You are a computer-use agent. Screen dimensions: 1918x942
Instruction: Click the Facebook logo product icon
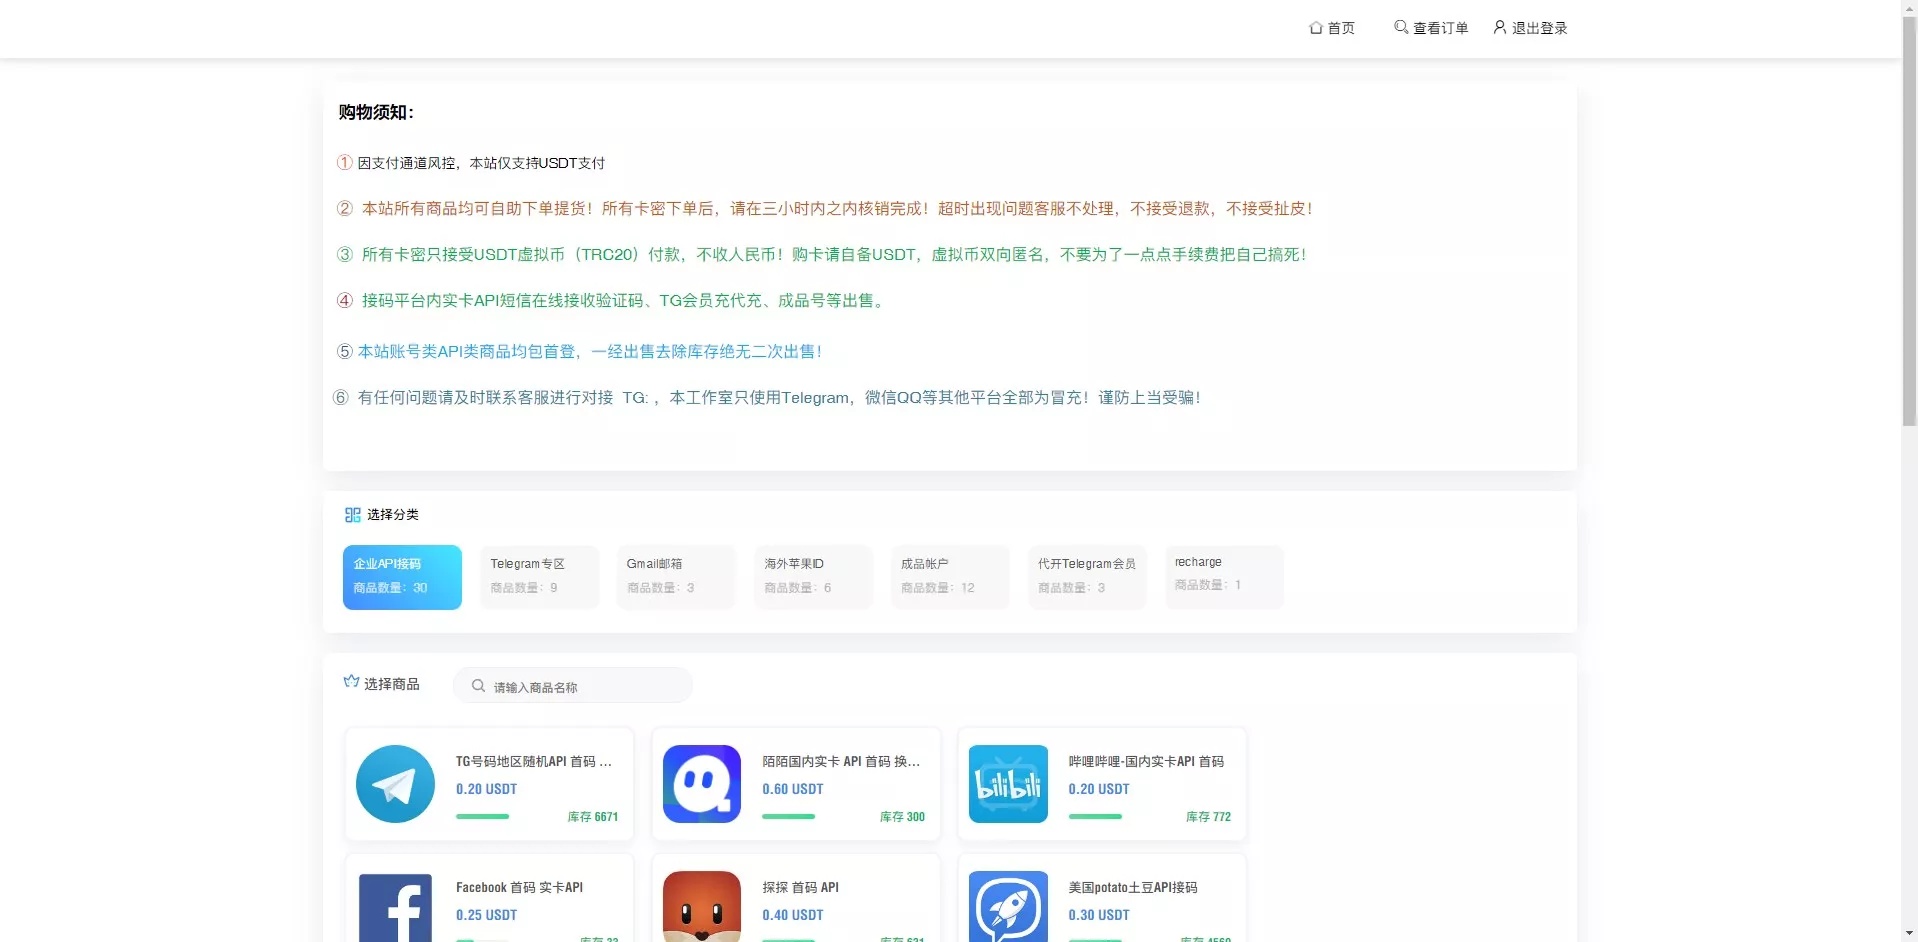[395, 907]
